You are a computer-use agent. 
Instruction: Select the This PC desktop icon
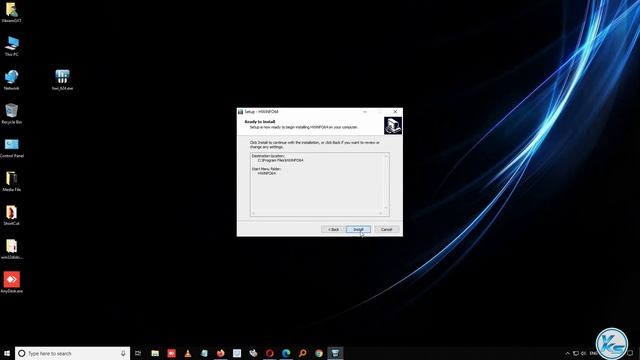pyautogui.click(x=12, y=46)
